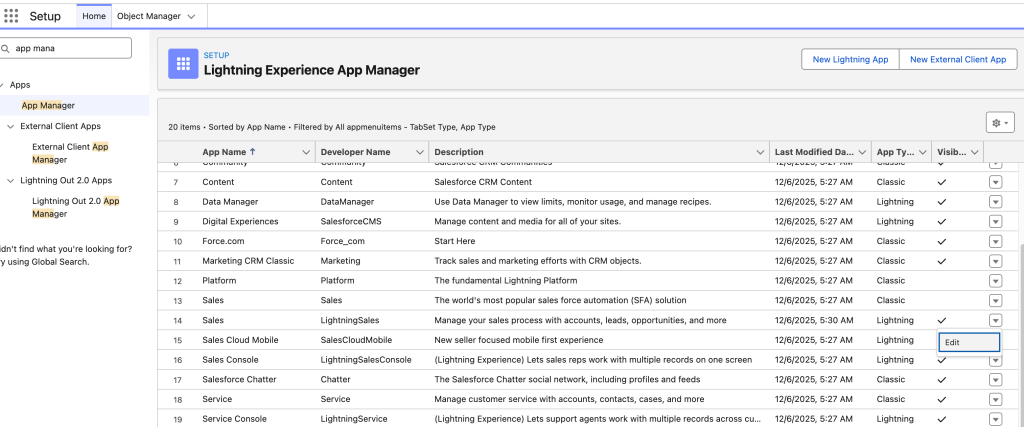Open the Developer Name column menu chevron
1024x427 pixels.
pyautogui.click(x=420, y=152)
